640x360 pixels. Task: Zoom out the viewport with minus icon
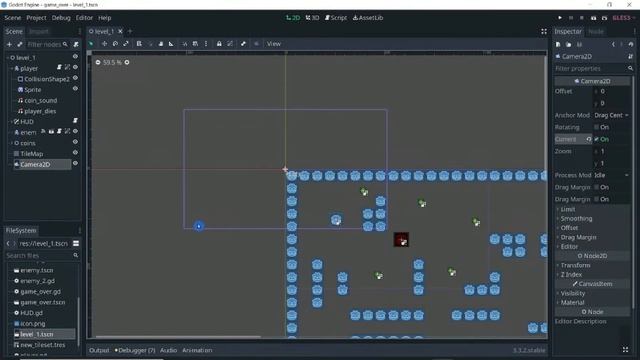(98, 62)
